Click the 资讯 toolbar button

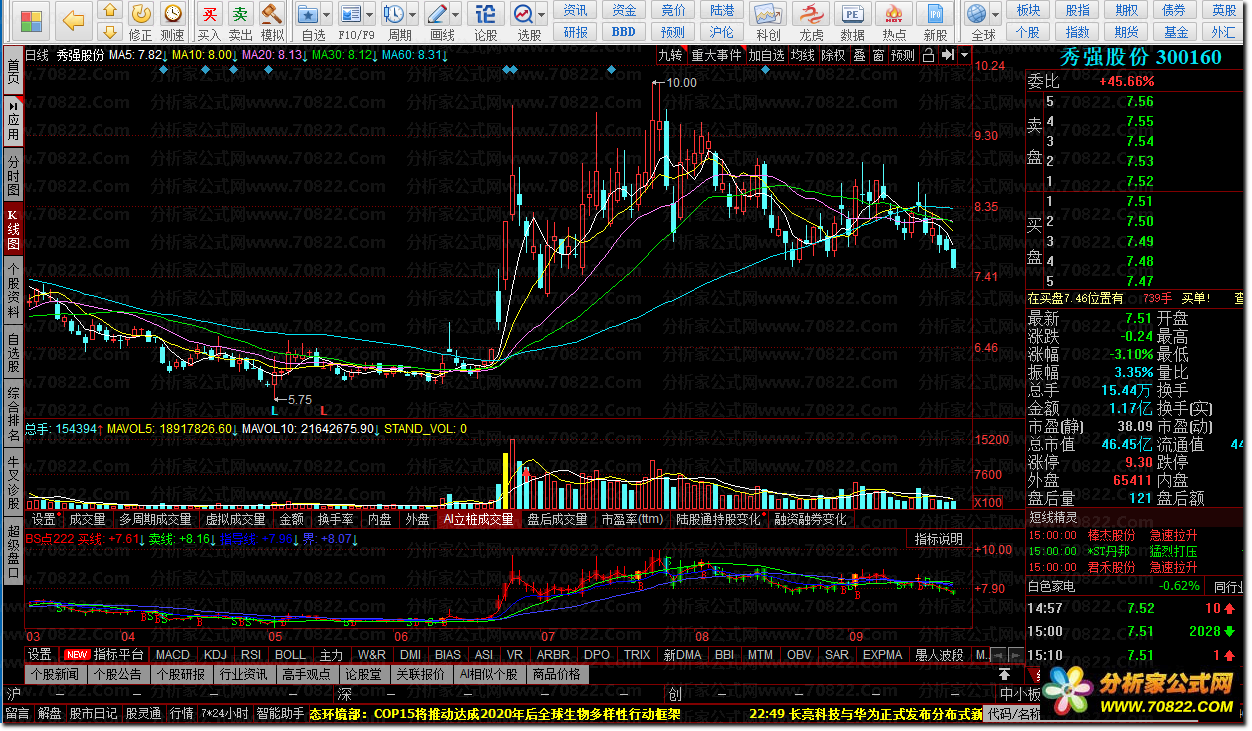(x=575, y=10)
